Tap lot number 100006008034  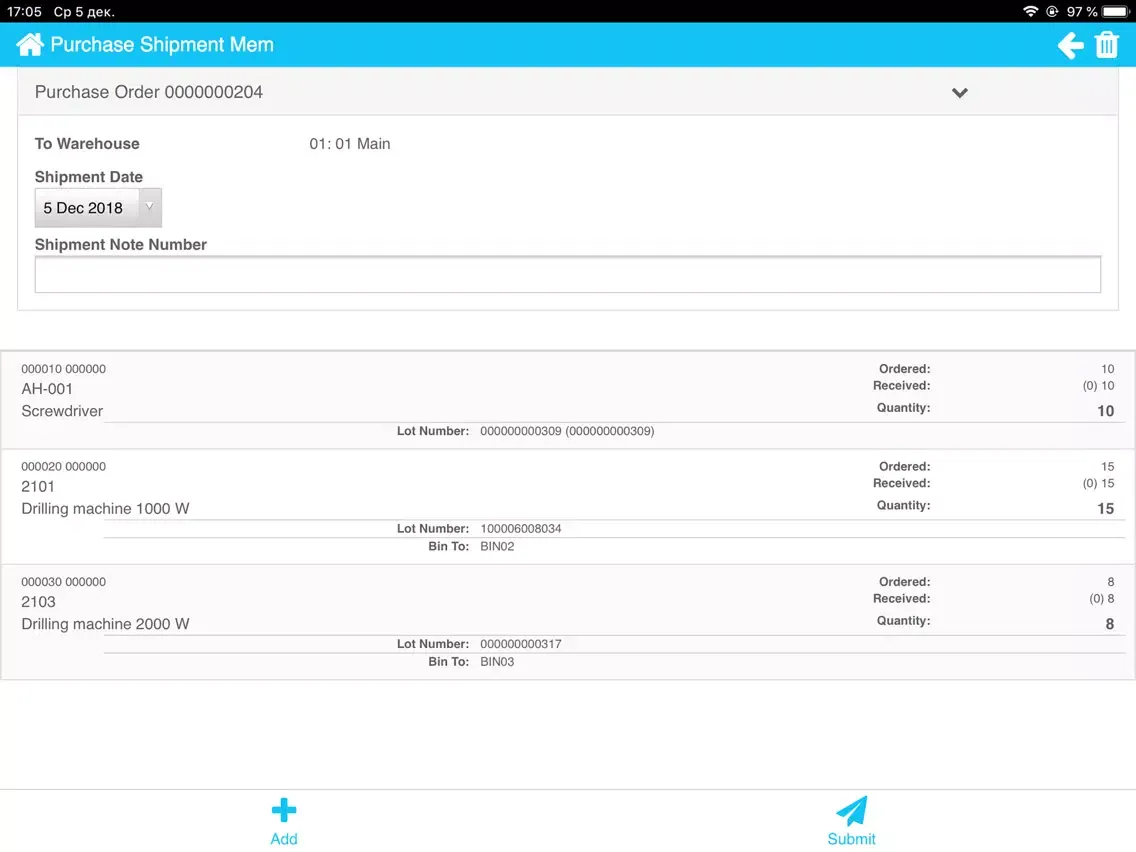(x=520, y=529)
